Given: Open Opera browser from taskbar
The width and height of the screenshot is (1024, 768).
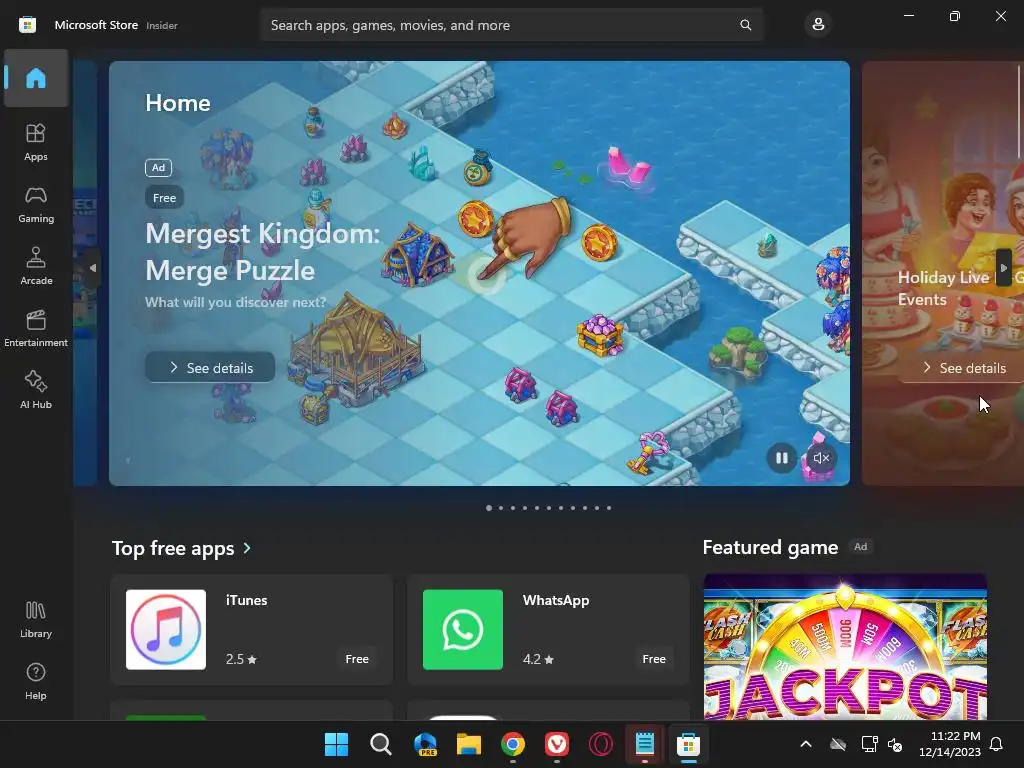Looking at the screenshot, I should [x=601, y=744].
